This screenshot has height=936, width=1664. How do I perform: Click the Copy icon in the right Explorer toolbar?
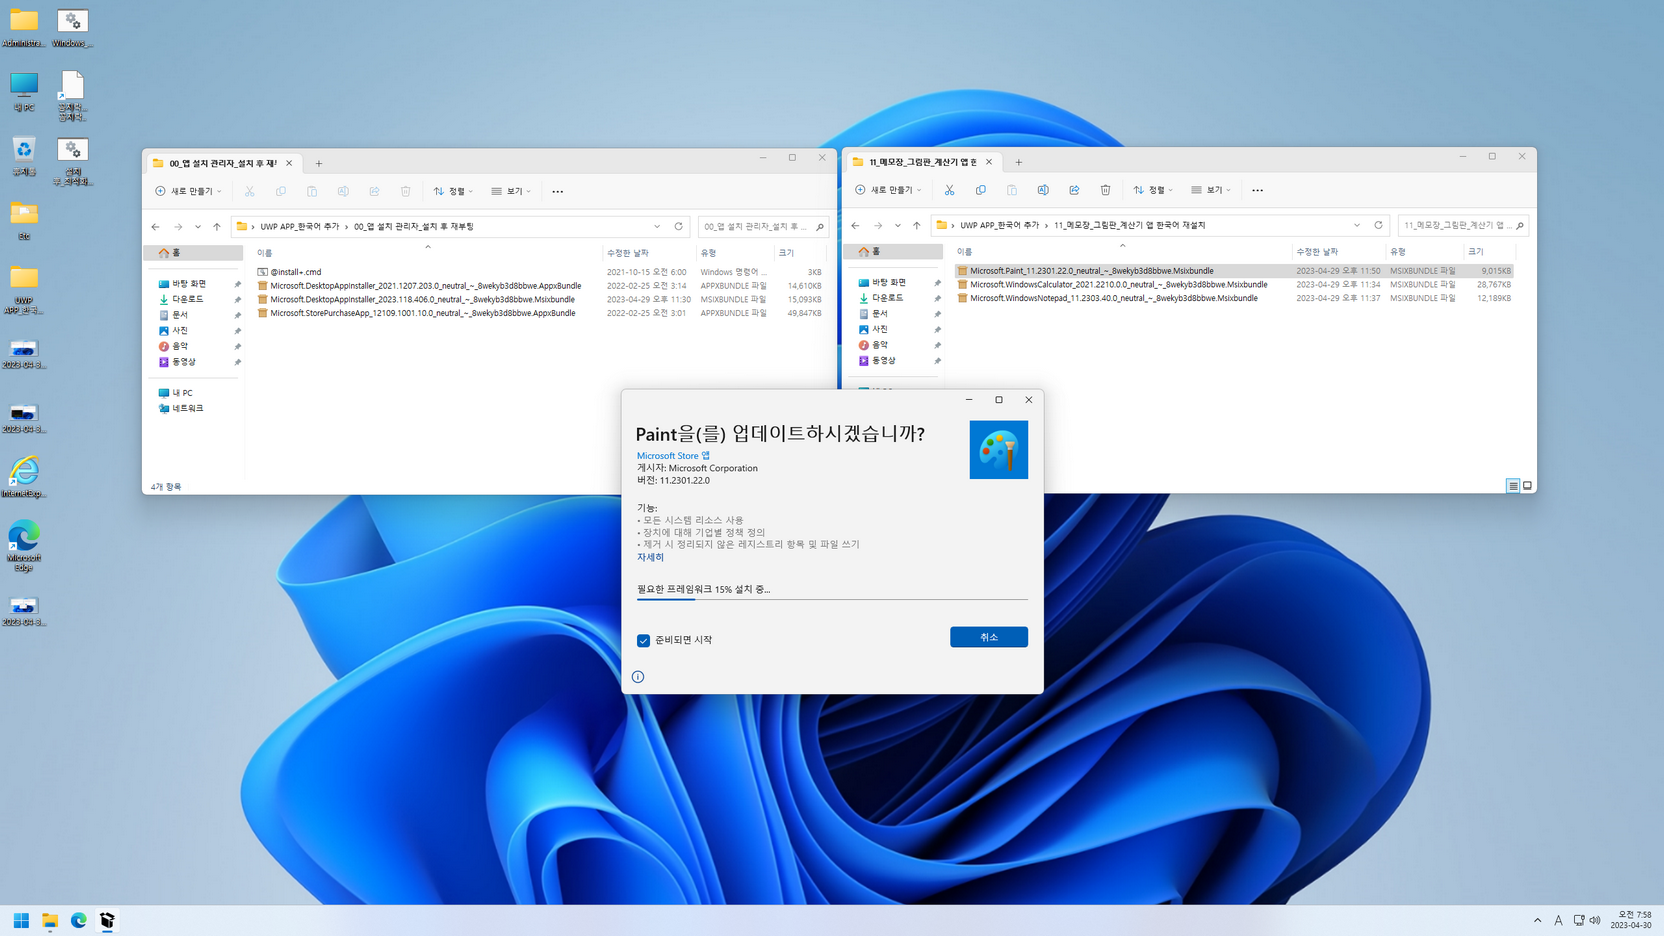click(x=981, y=190)
